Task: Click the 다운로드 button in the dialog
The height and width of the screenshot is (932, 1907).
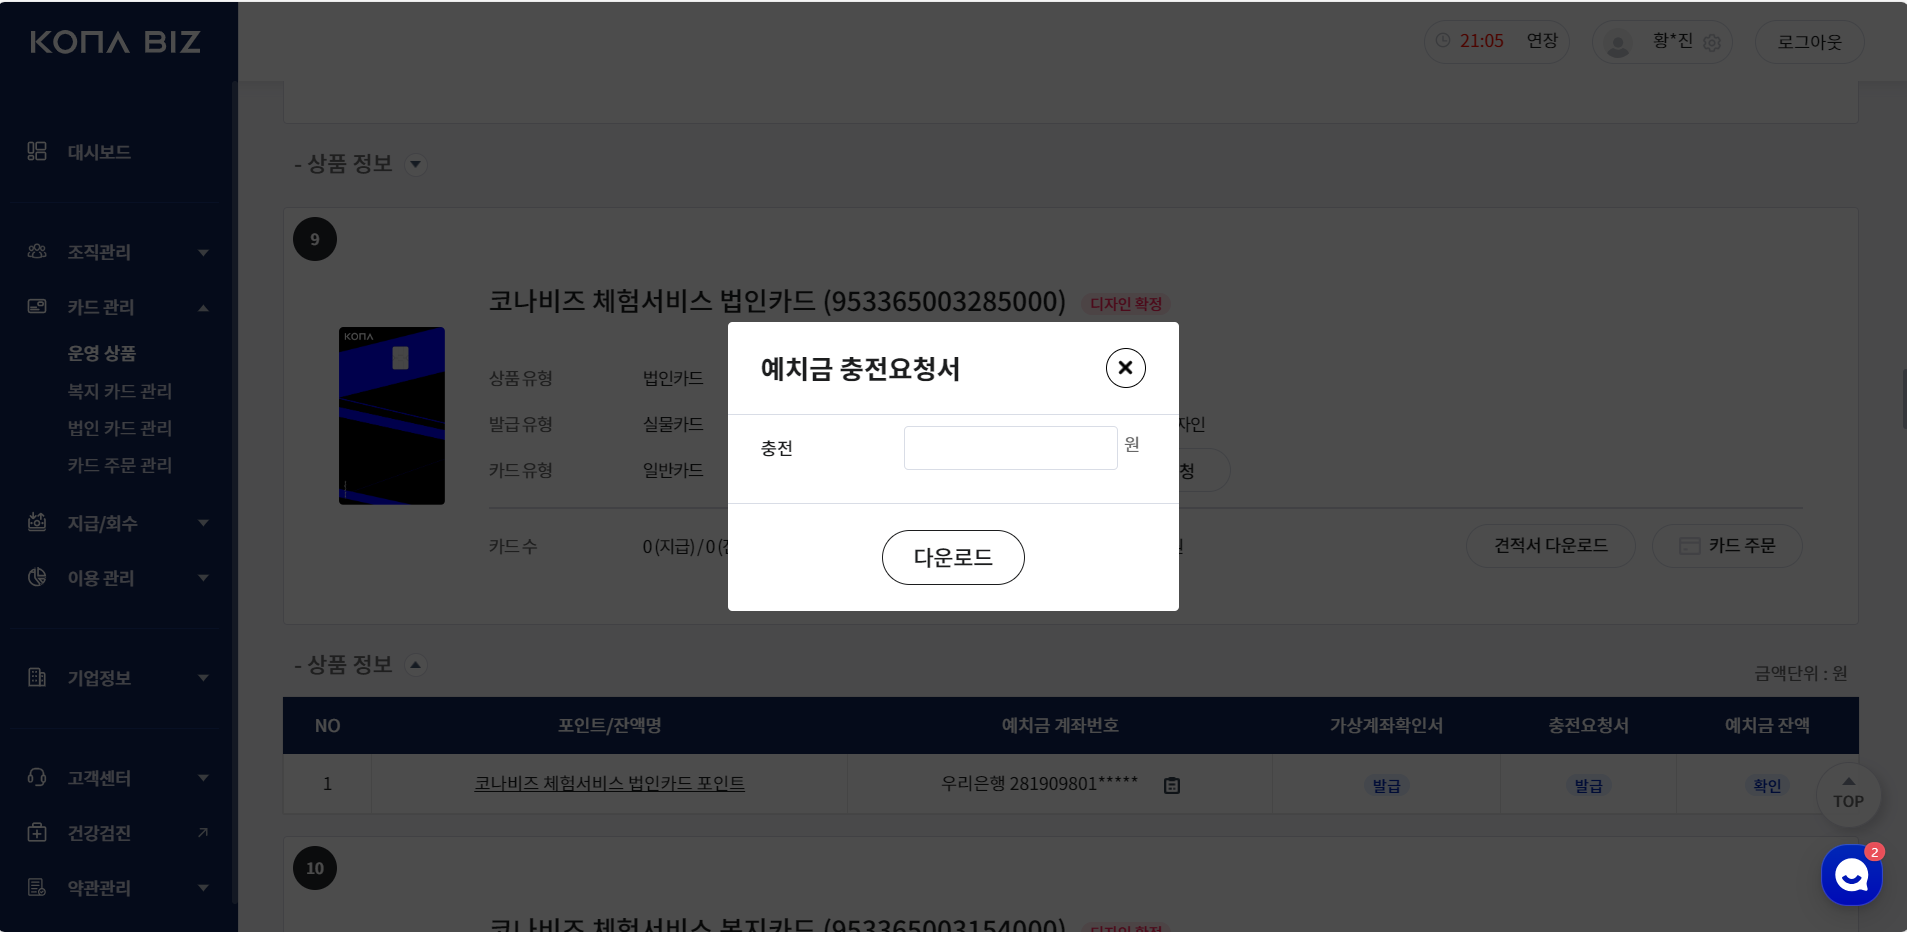Action: (x=953, y=557)
